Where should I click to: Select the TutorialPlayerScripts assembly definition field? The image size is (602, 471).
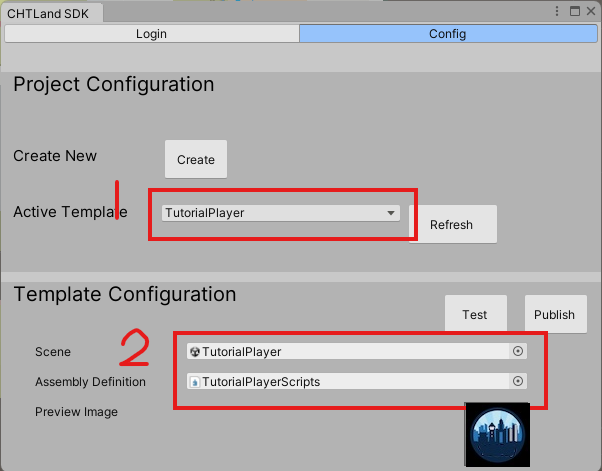pyautogui.click(x=350, y=381)
